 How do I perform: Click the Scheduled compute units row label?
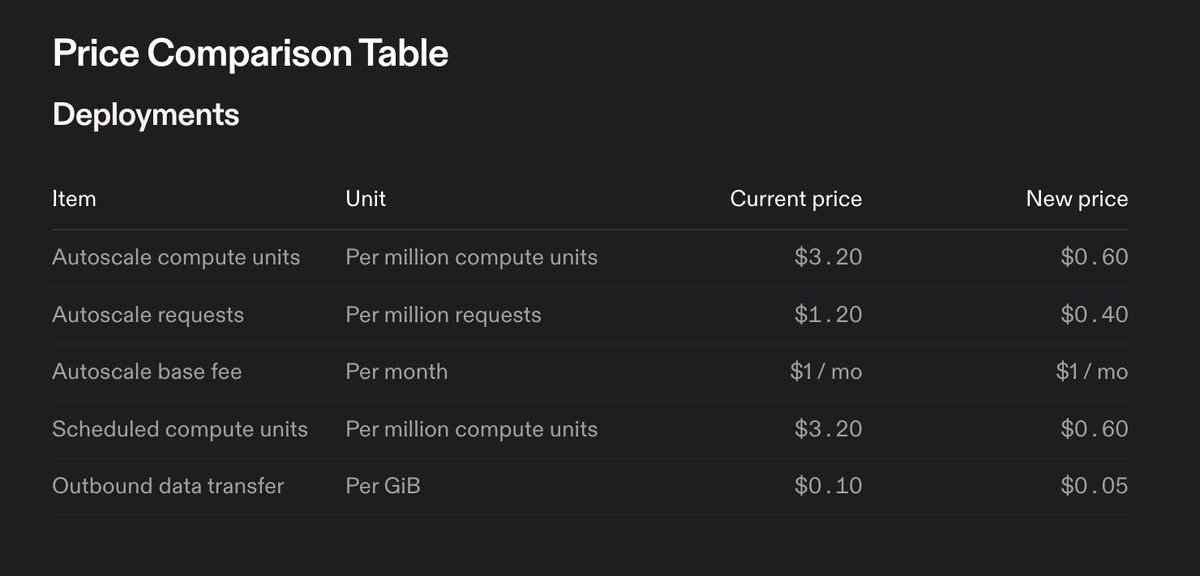pos(180,429)
